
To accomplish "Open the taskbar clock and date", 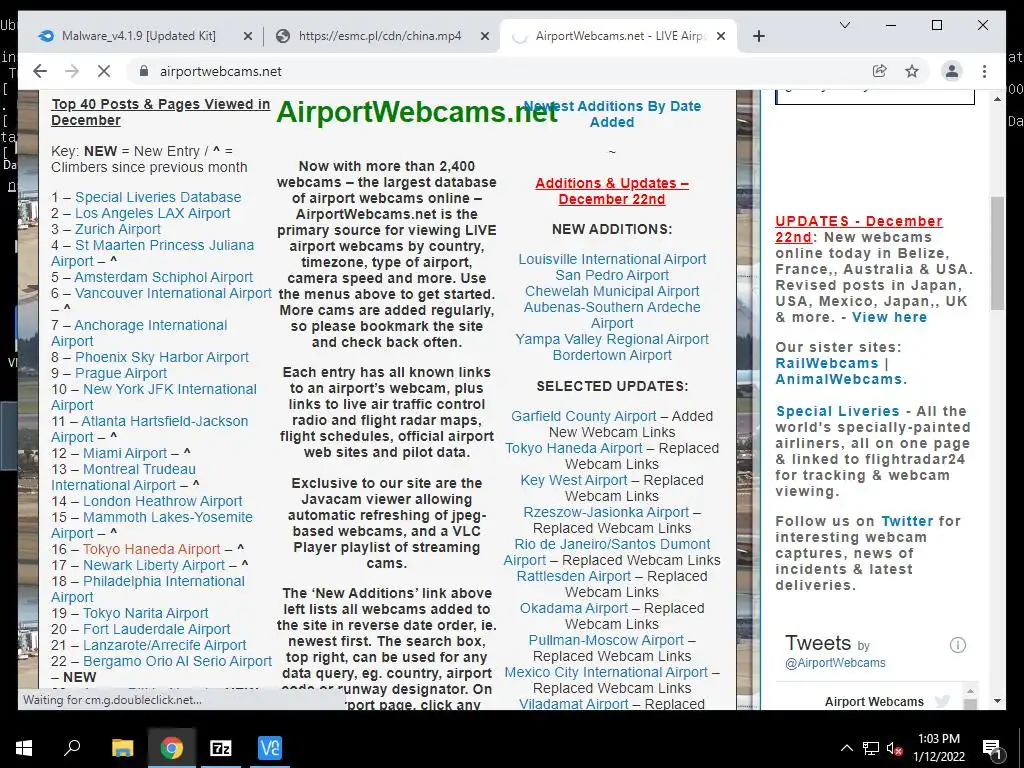I will click(939, 748).
